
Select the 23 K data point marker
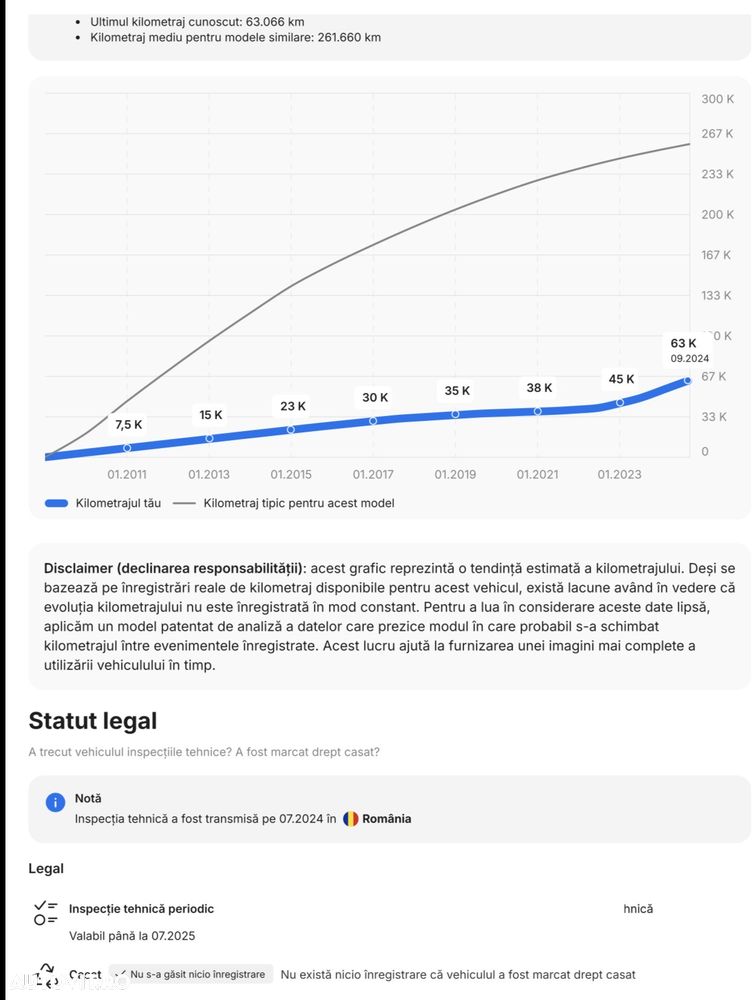pos(291,429)
